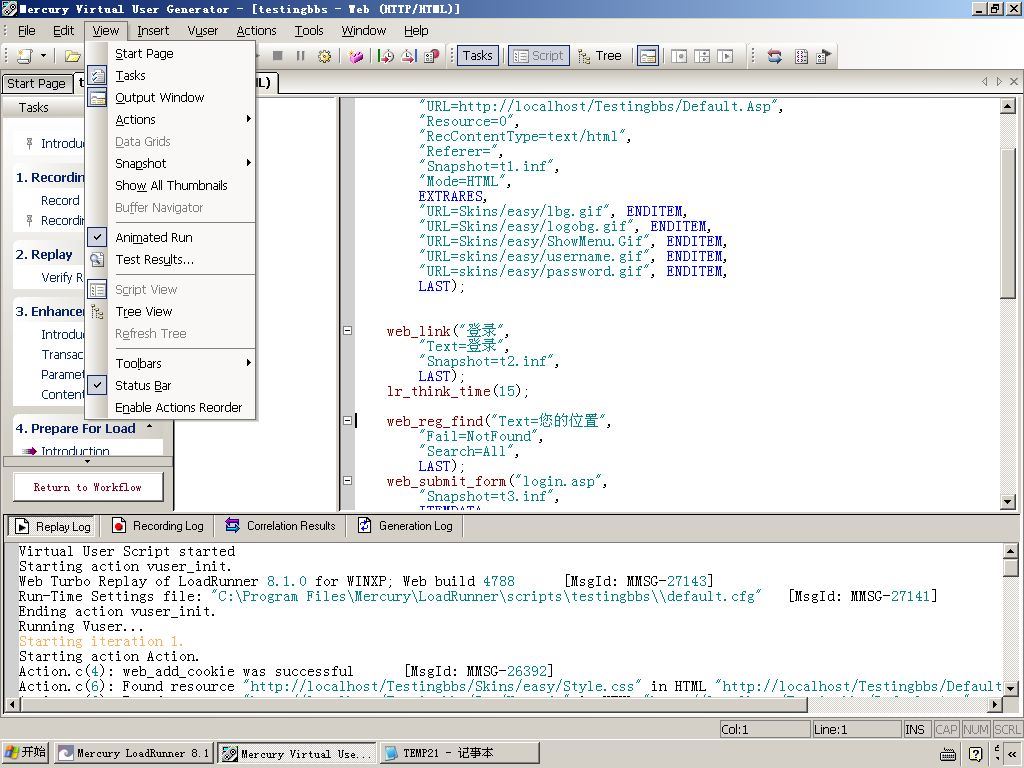
Task: Click the New script toolbar icon
Action: tap(24, 56)
